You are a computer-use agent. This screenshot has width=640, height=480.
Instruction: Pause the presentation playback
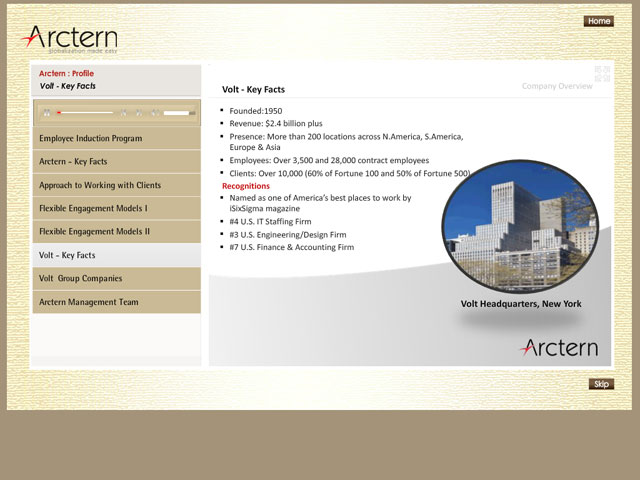coord(47,113)
